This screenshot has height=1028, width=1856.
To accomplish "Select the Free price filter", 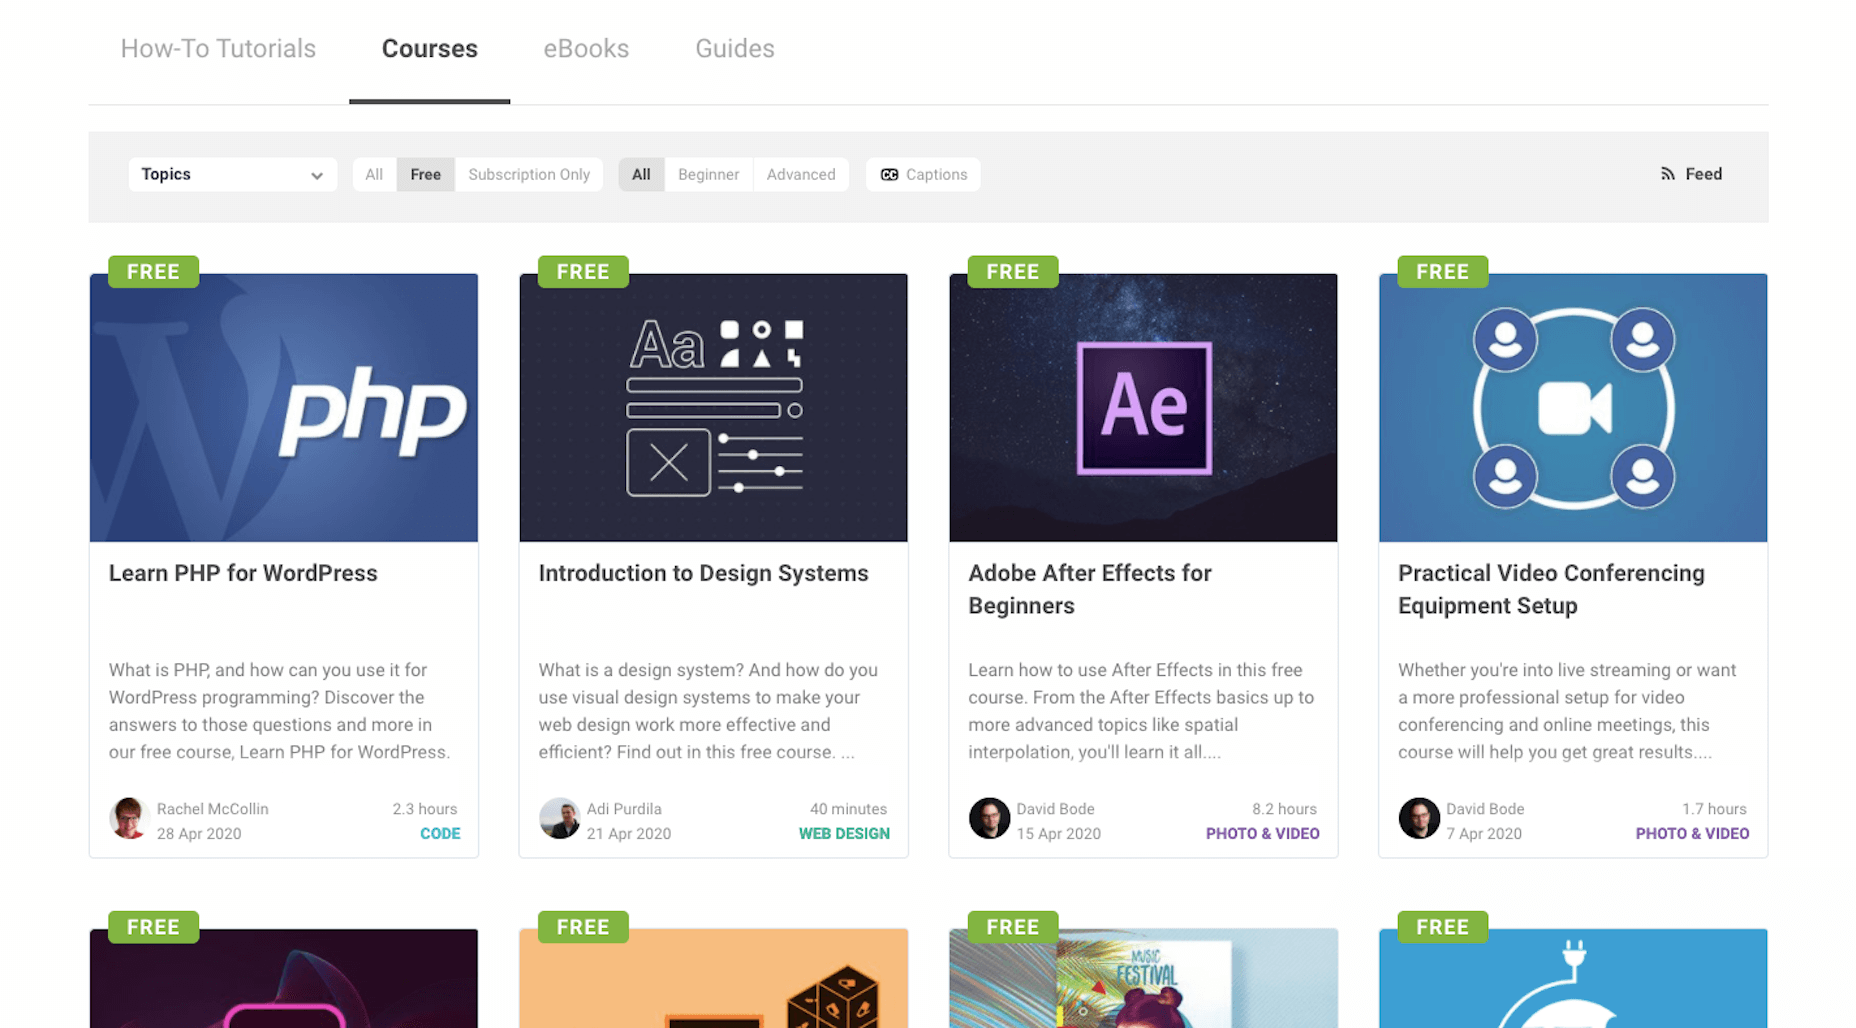I will (425, 174).
